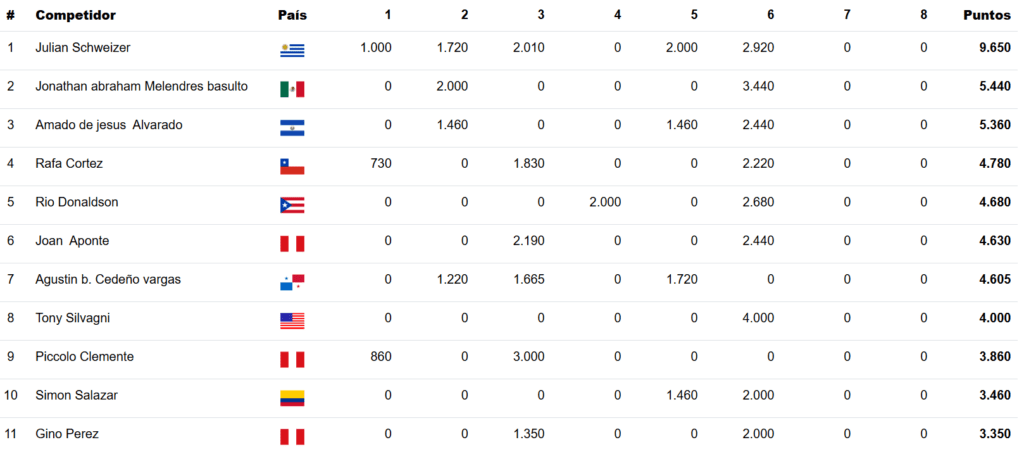This screenshot has height=454, width=1024.
Task: Click Piccolo Clemente's event 3 score 3.000
Action: 528,356
